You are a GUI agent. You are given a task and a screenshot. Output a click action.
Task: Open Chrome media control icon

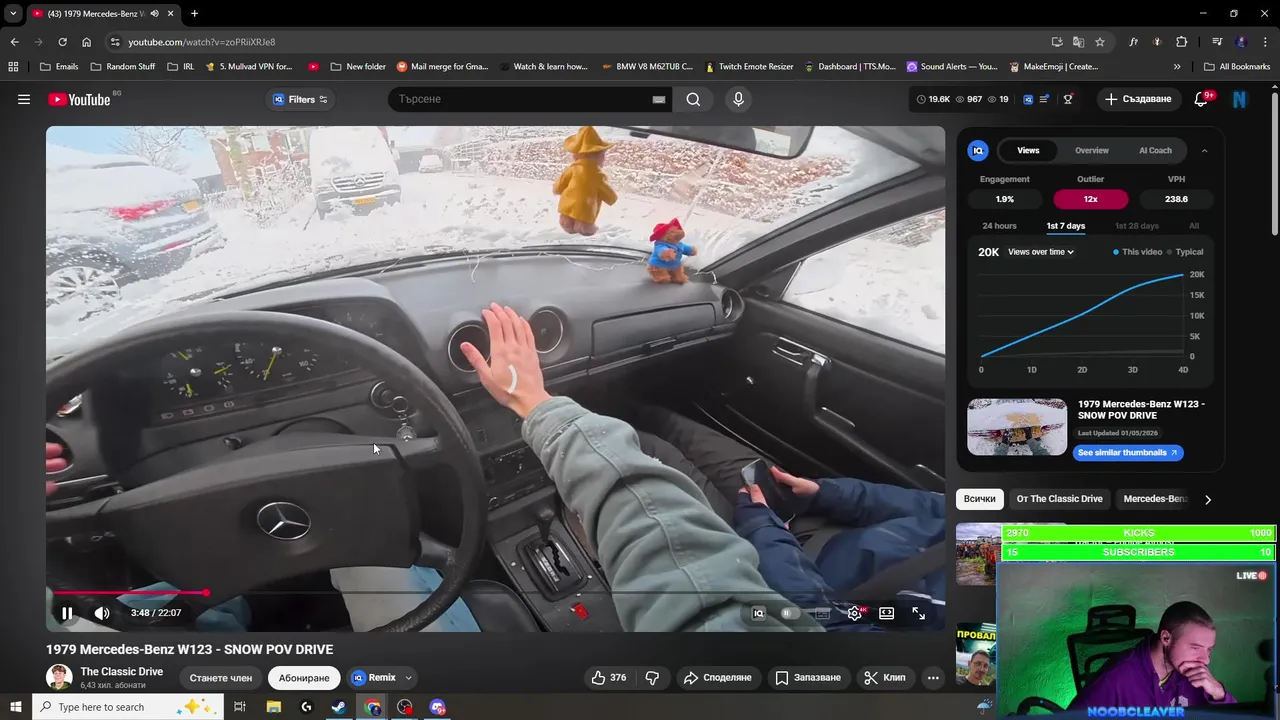[1217, 42]
